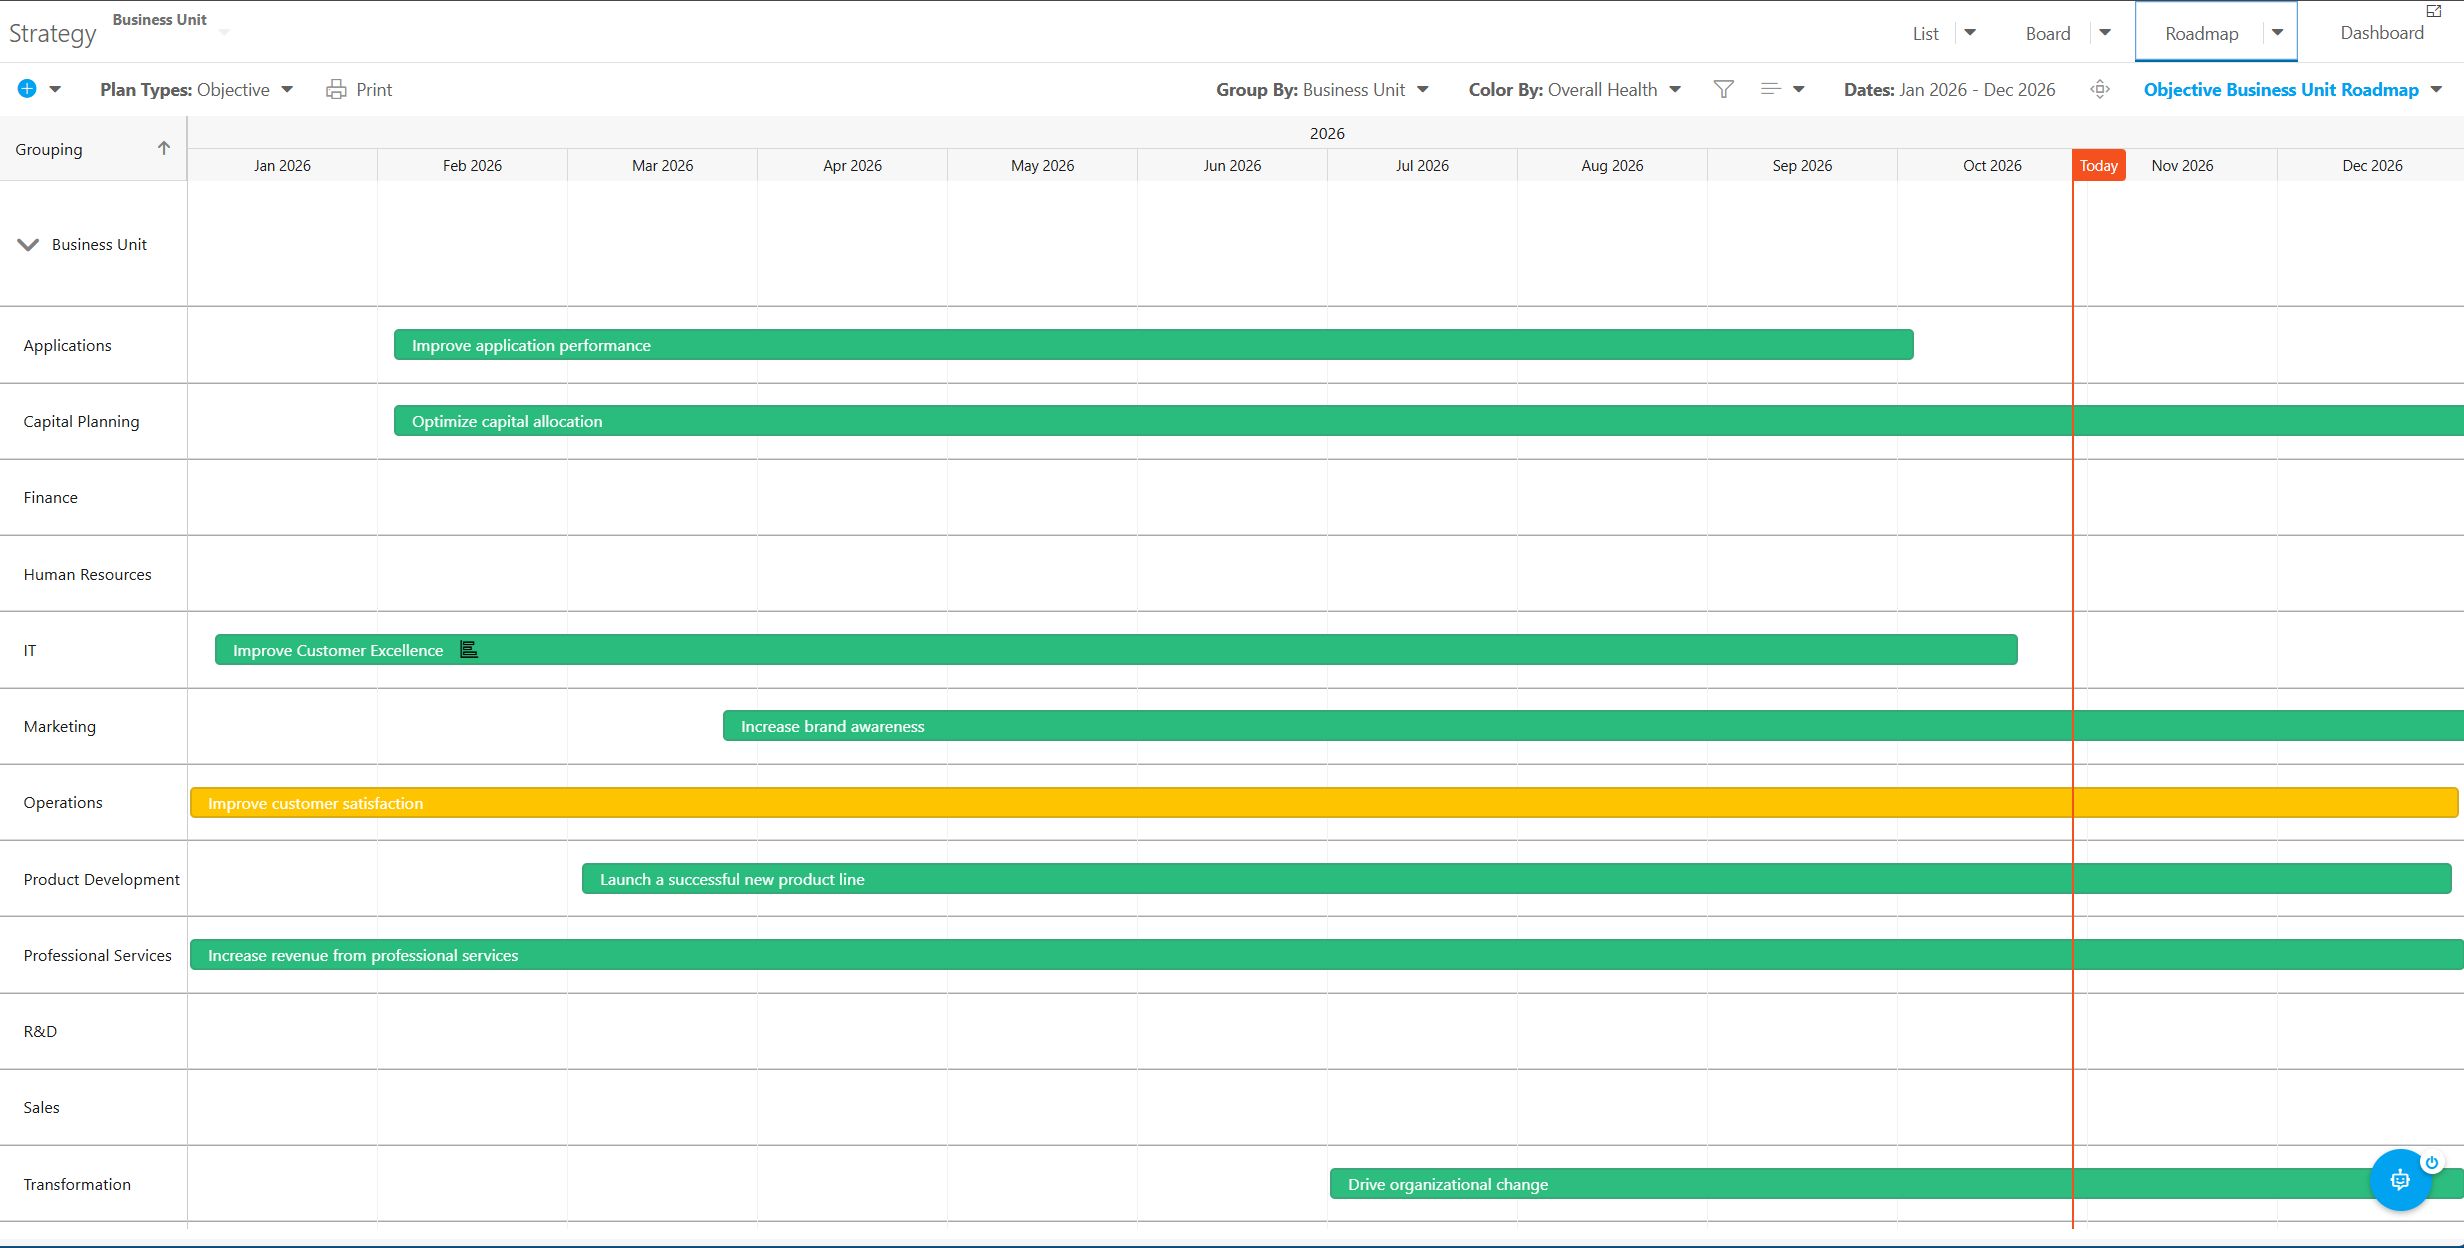Click the external pop-out icon above Dashboard
This screenshot has height=1248, width=2464.
(2433, 11)
